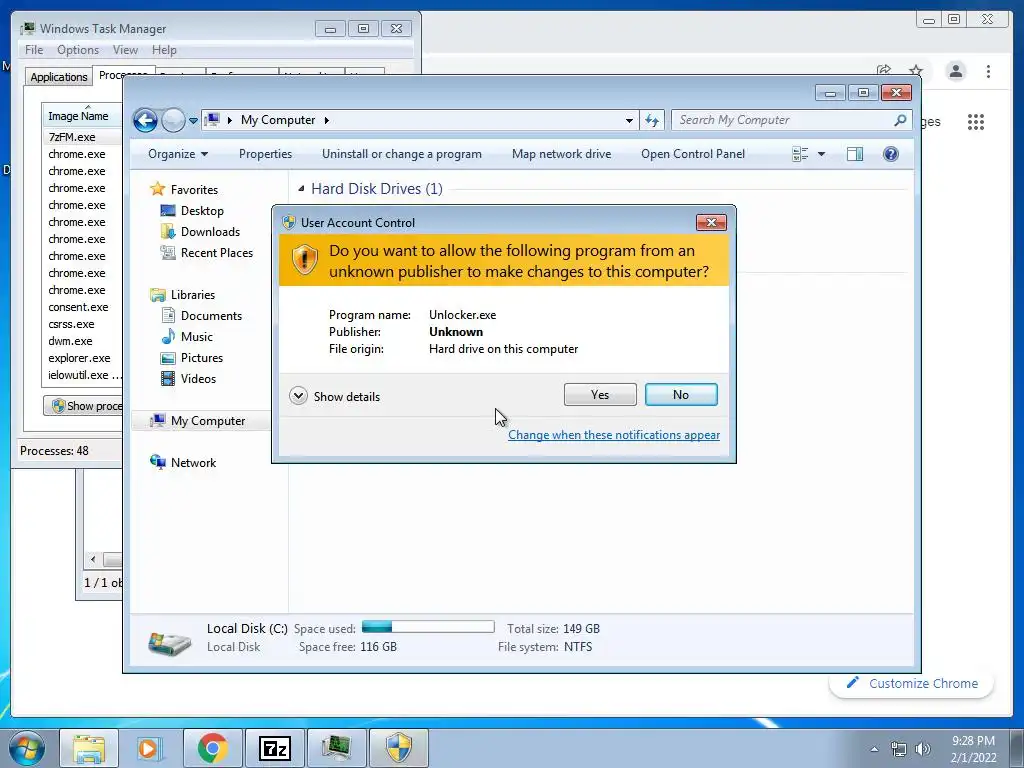This screenshot has width=1024, height=768.
Task: Open recent pages dropdown beside navigation arrows
Action: [x=193, y=121]
